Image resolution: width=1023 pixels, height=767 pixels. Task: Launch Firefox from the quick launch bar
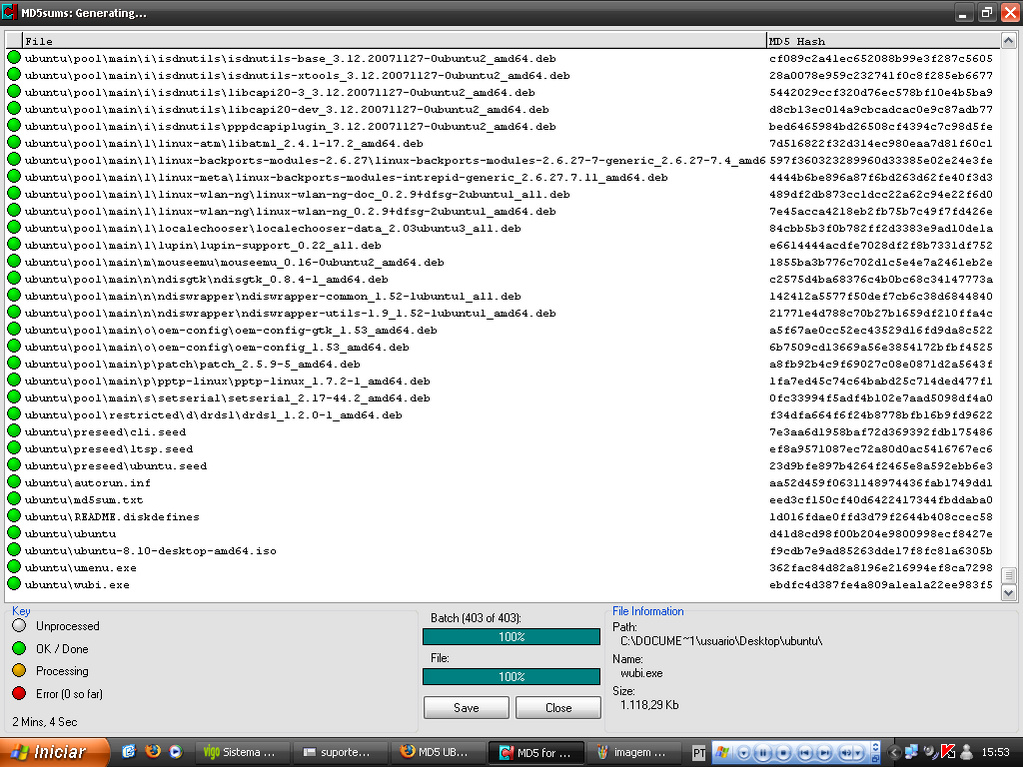pyautogui.click(x=153, y=751)
